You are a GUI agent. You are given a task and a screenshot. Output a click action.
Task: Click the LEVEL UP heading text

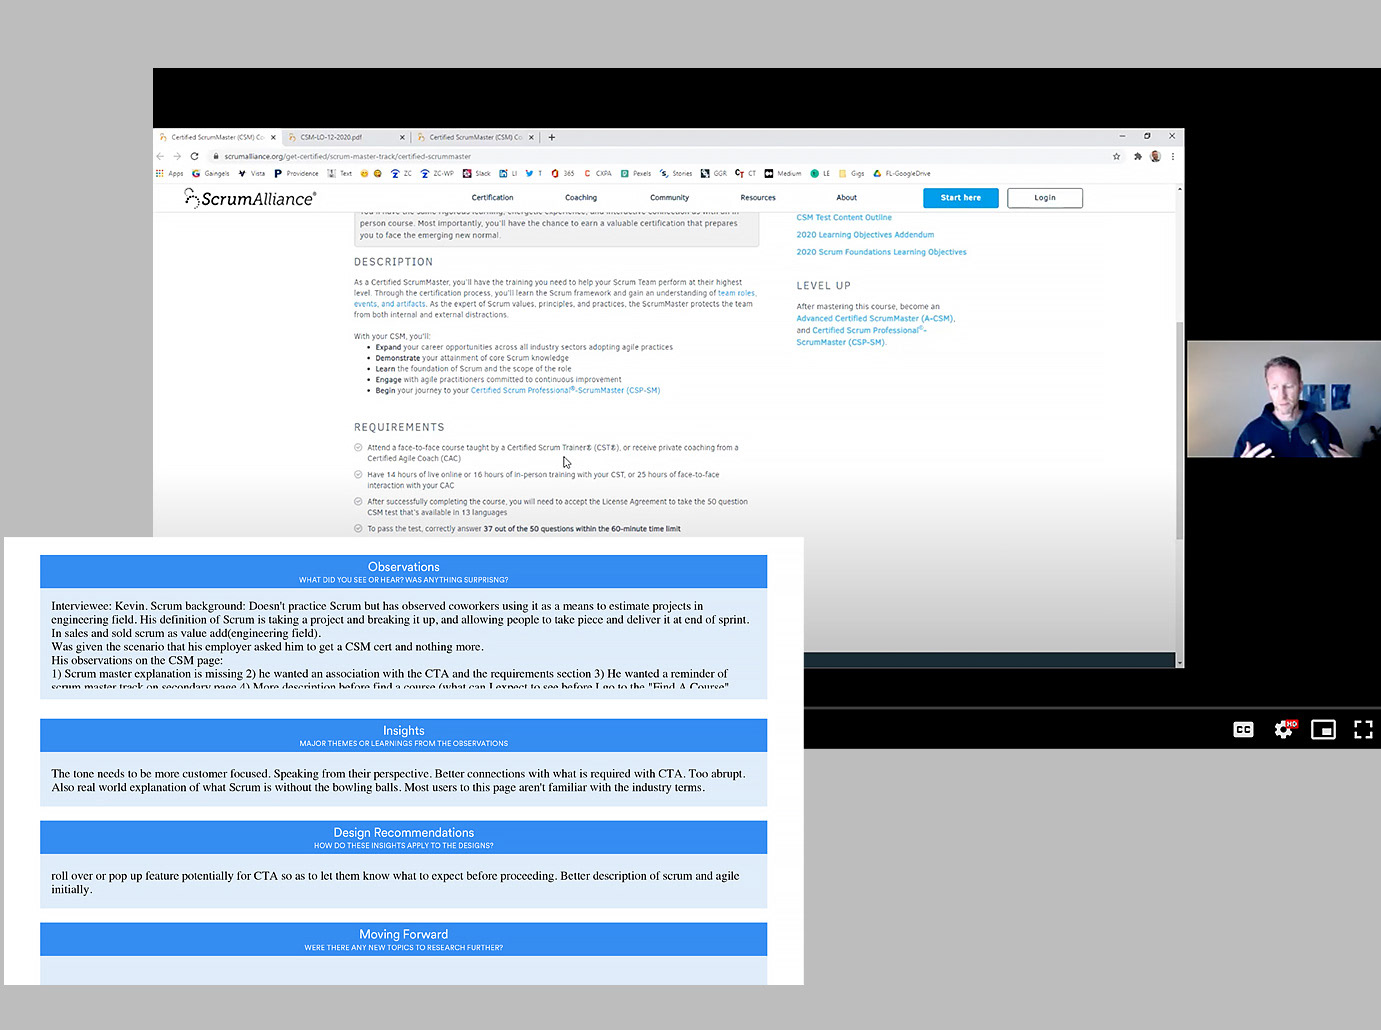pos(823,285)
